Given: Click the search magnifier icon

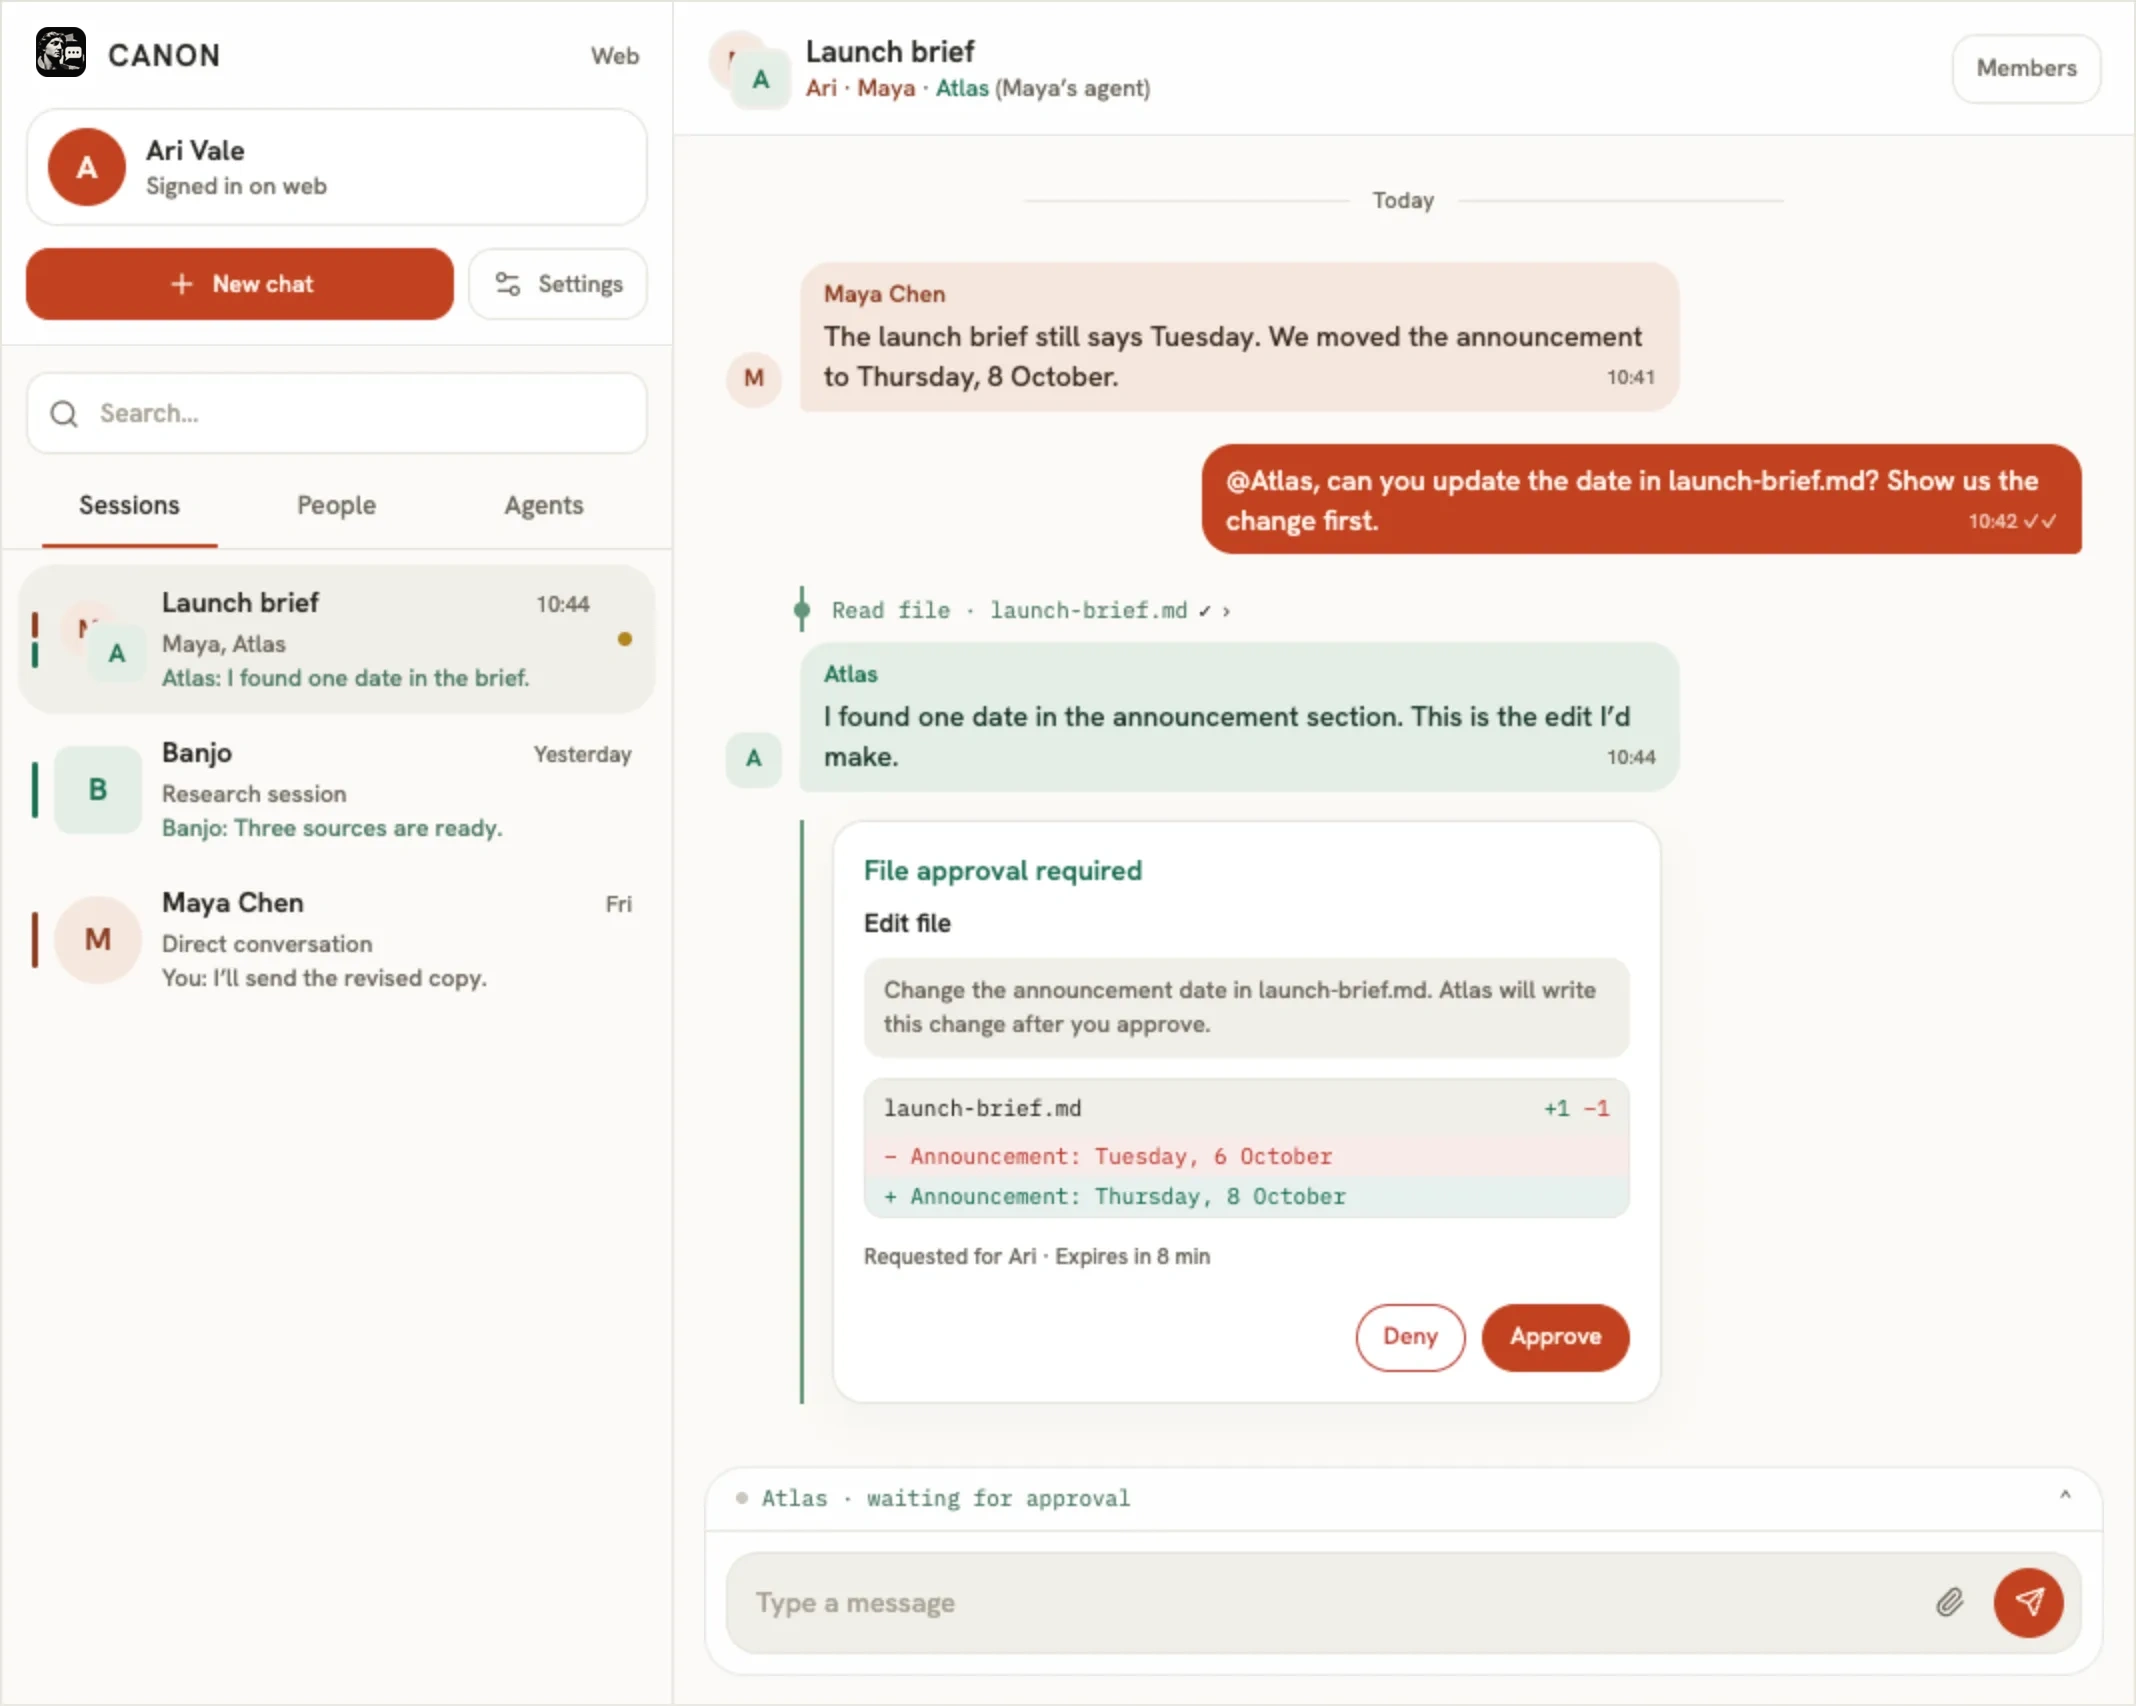Looking at the screenshot, I should pos(64,413).
